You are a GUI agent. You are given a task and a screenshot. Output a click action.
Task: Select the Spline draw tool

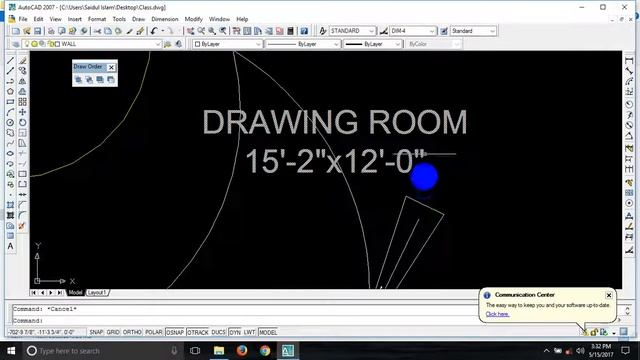click(x=10, y=143)
